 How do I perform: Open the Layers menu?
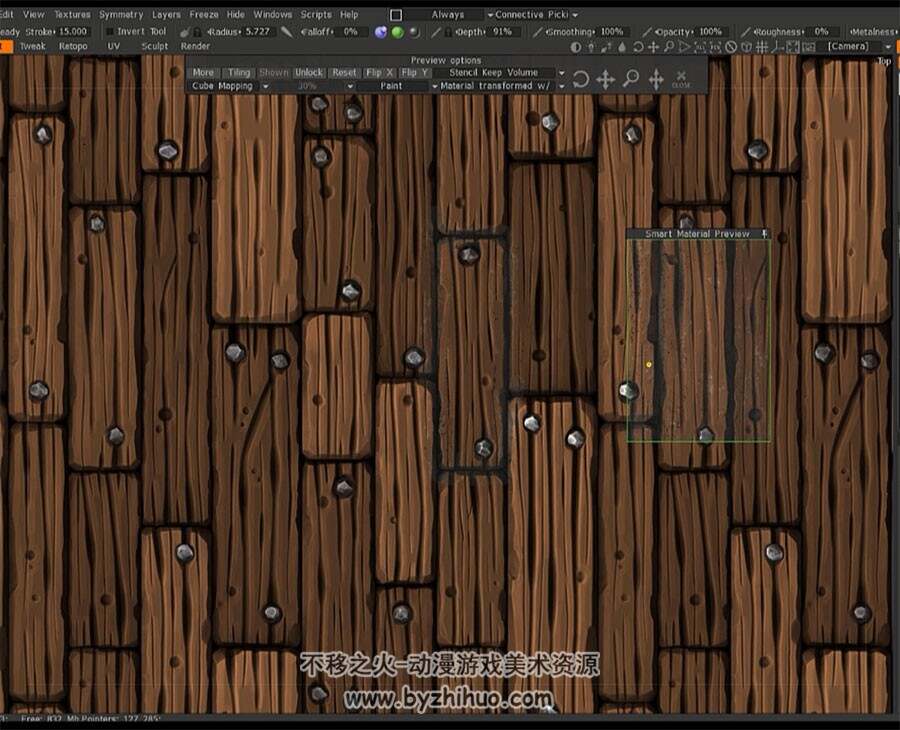click(x=166, y=14)
